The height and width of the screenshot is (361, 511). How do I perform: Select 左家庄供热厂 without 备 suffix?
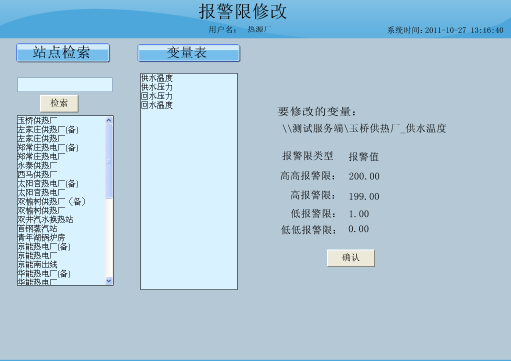tap(41, 138)
